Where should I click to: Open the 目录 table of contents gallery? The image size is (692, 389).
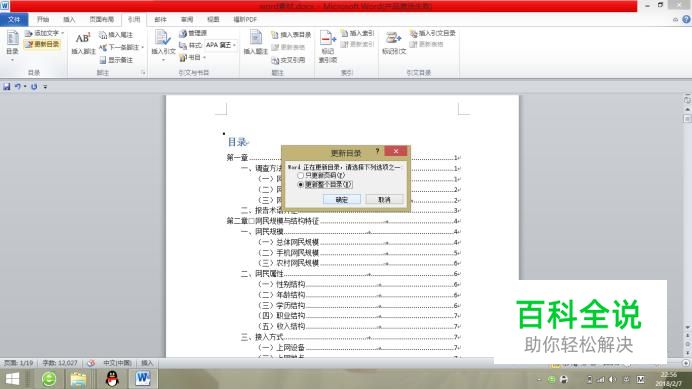12,45
